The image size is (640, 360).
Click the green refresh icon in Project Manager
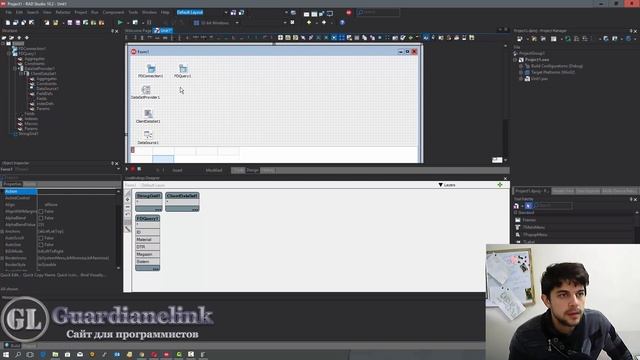pyautogui.click(x=568, y=39)
